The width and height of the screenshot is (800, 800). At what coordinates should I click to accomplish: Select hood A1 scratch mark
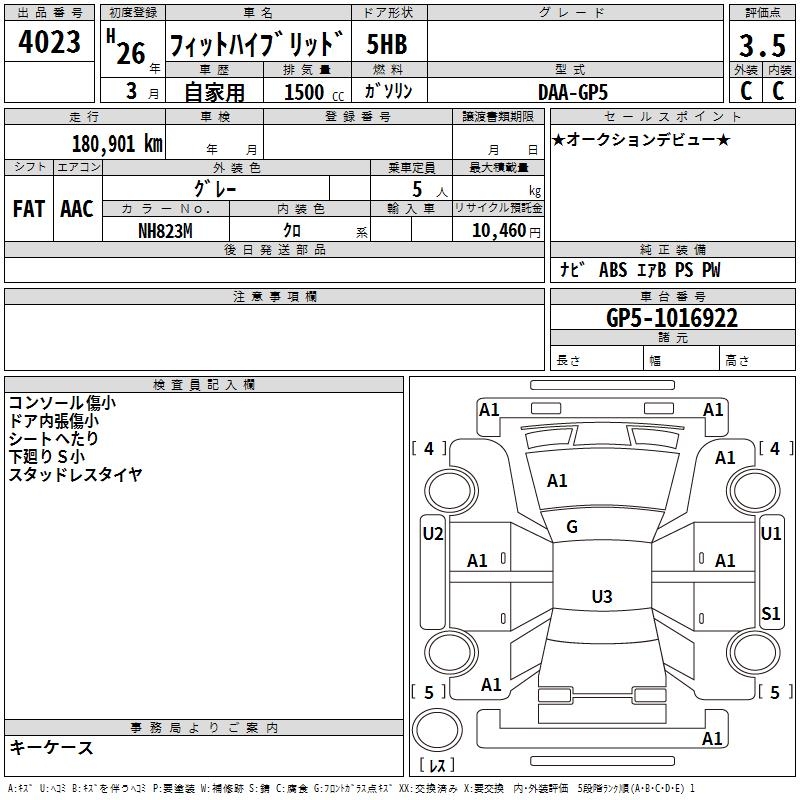pos(557,481)
